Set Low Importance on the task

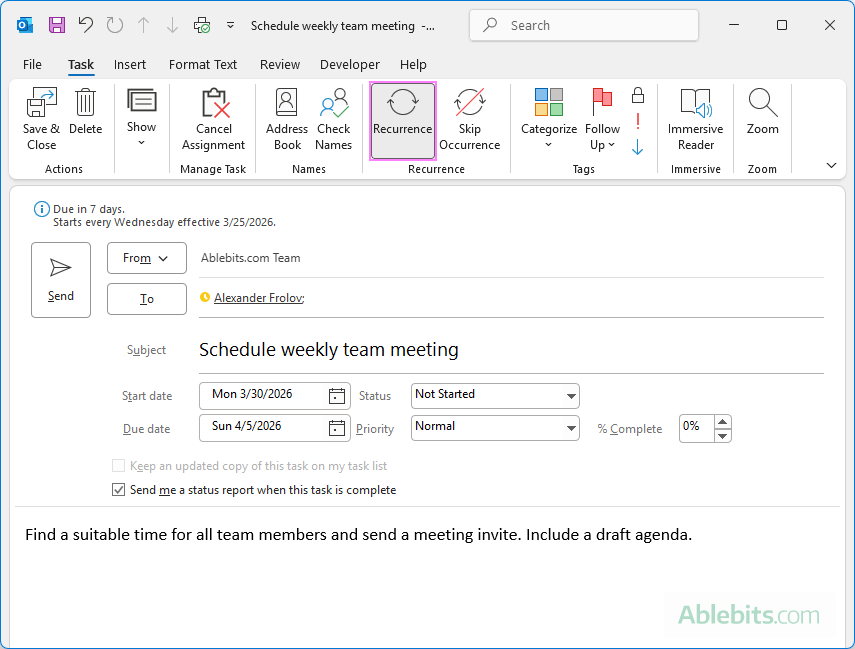[x=637, y=147]
